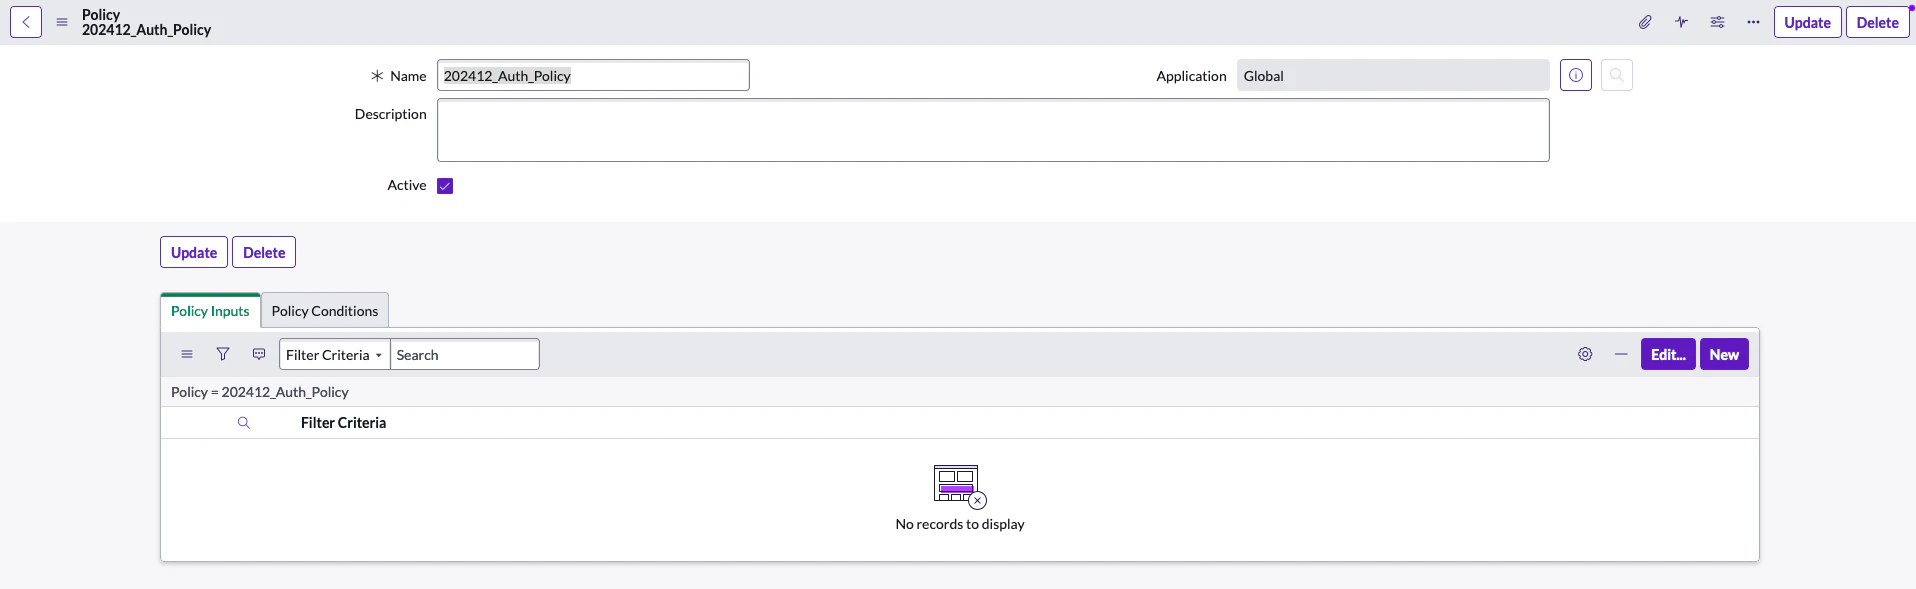Go back using the header back arrow
1916x589 pixels.
[26, 22]
